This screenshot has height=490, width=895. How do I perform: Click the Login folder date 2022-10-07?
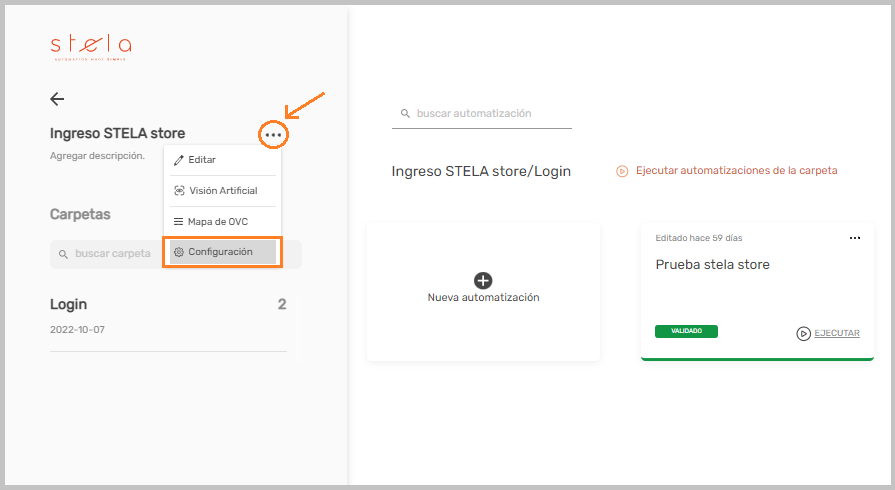tap(77, 330)
